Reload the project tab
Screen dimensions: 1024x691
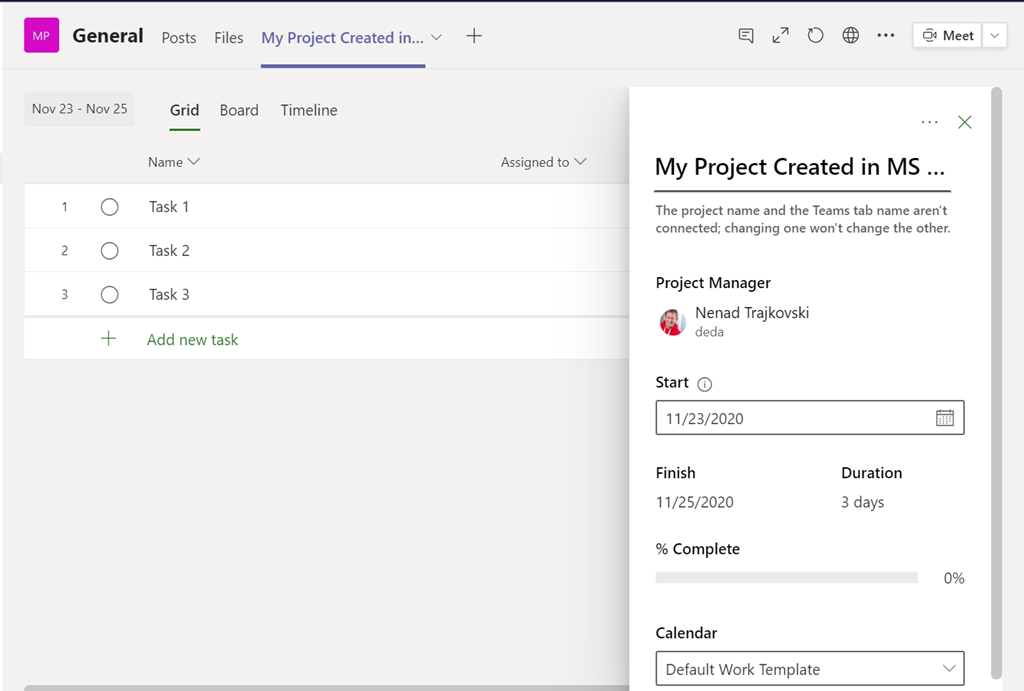click(816, 36)
